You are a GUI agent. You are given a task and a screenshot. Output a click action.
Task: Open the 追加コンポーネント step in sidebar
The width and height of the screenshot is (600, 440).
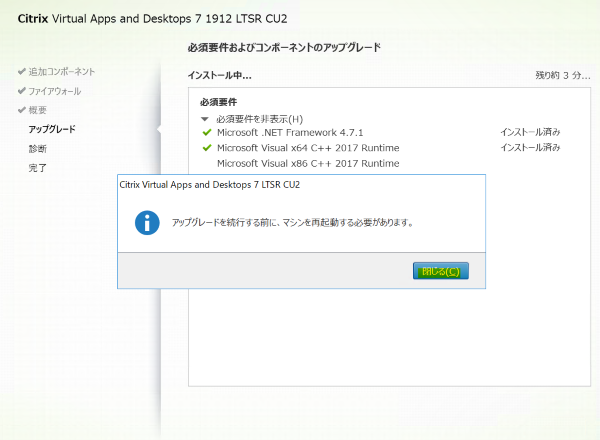coord(62,72)
